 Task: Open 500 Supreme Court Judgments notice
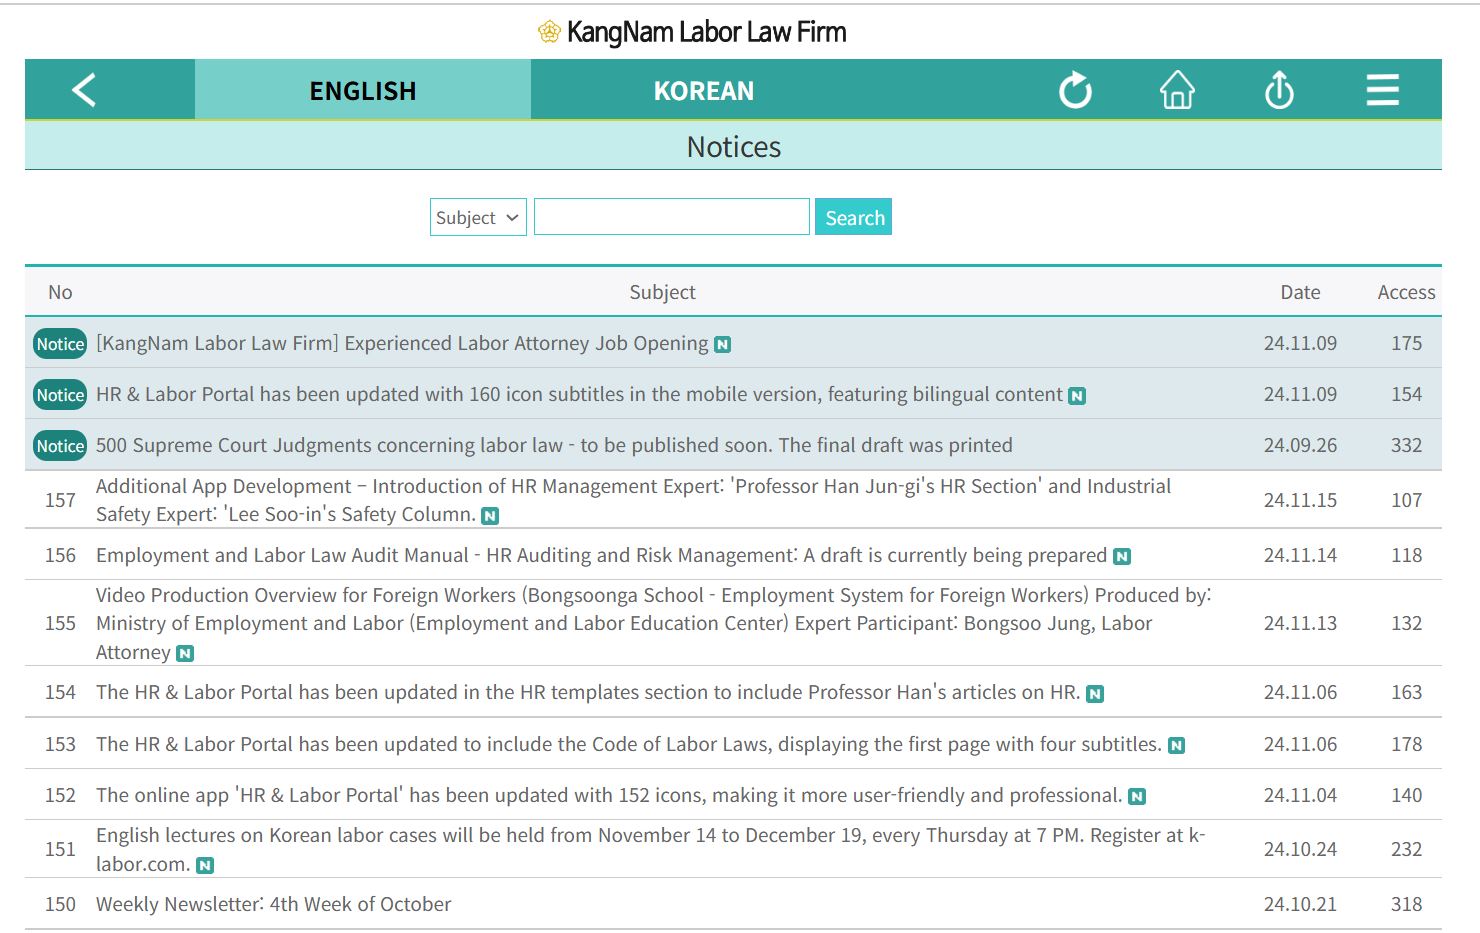tap(554, 445)
